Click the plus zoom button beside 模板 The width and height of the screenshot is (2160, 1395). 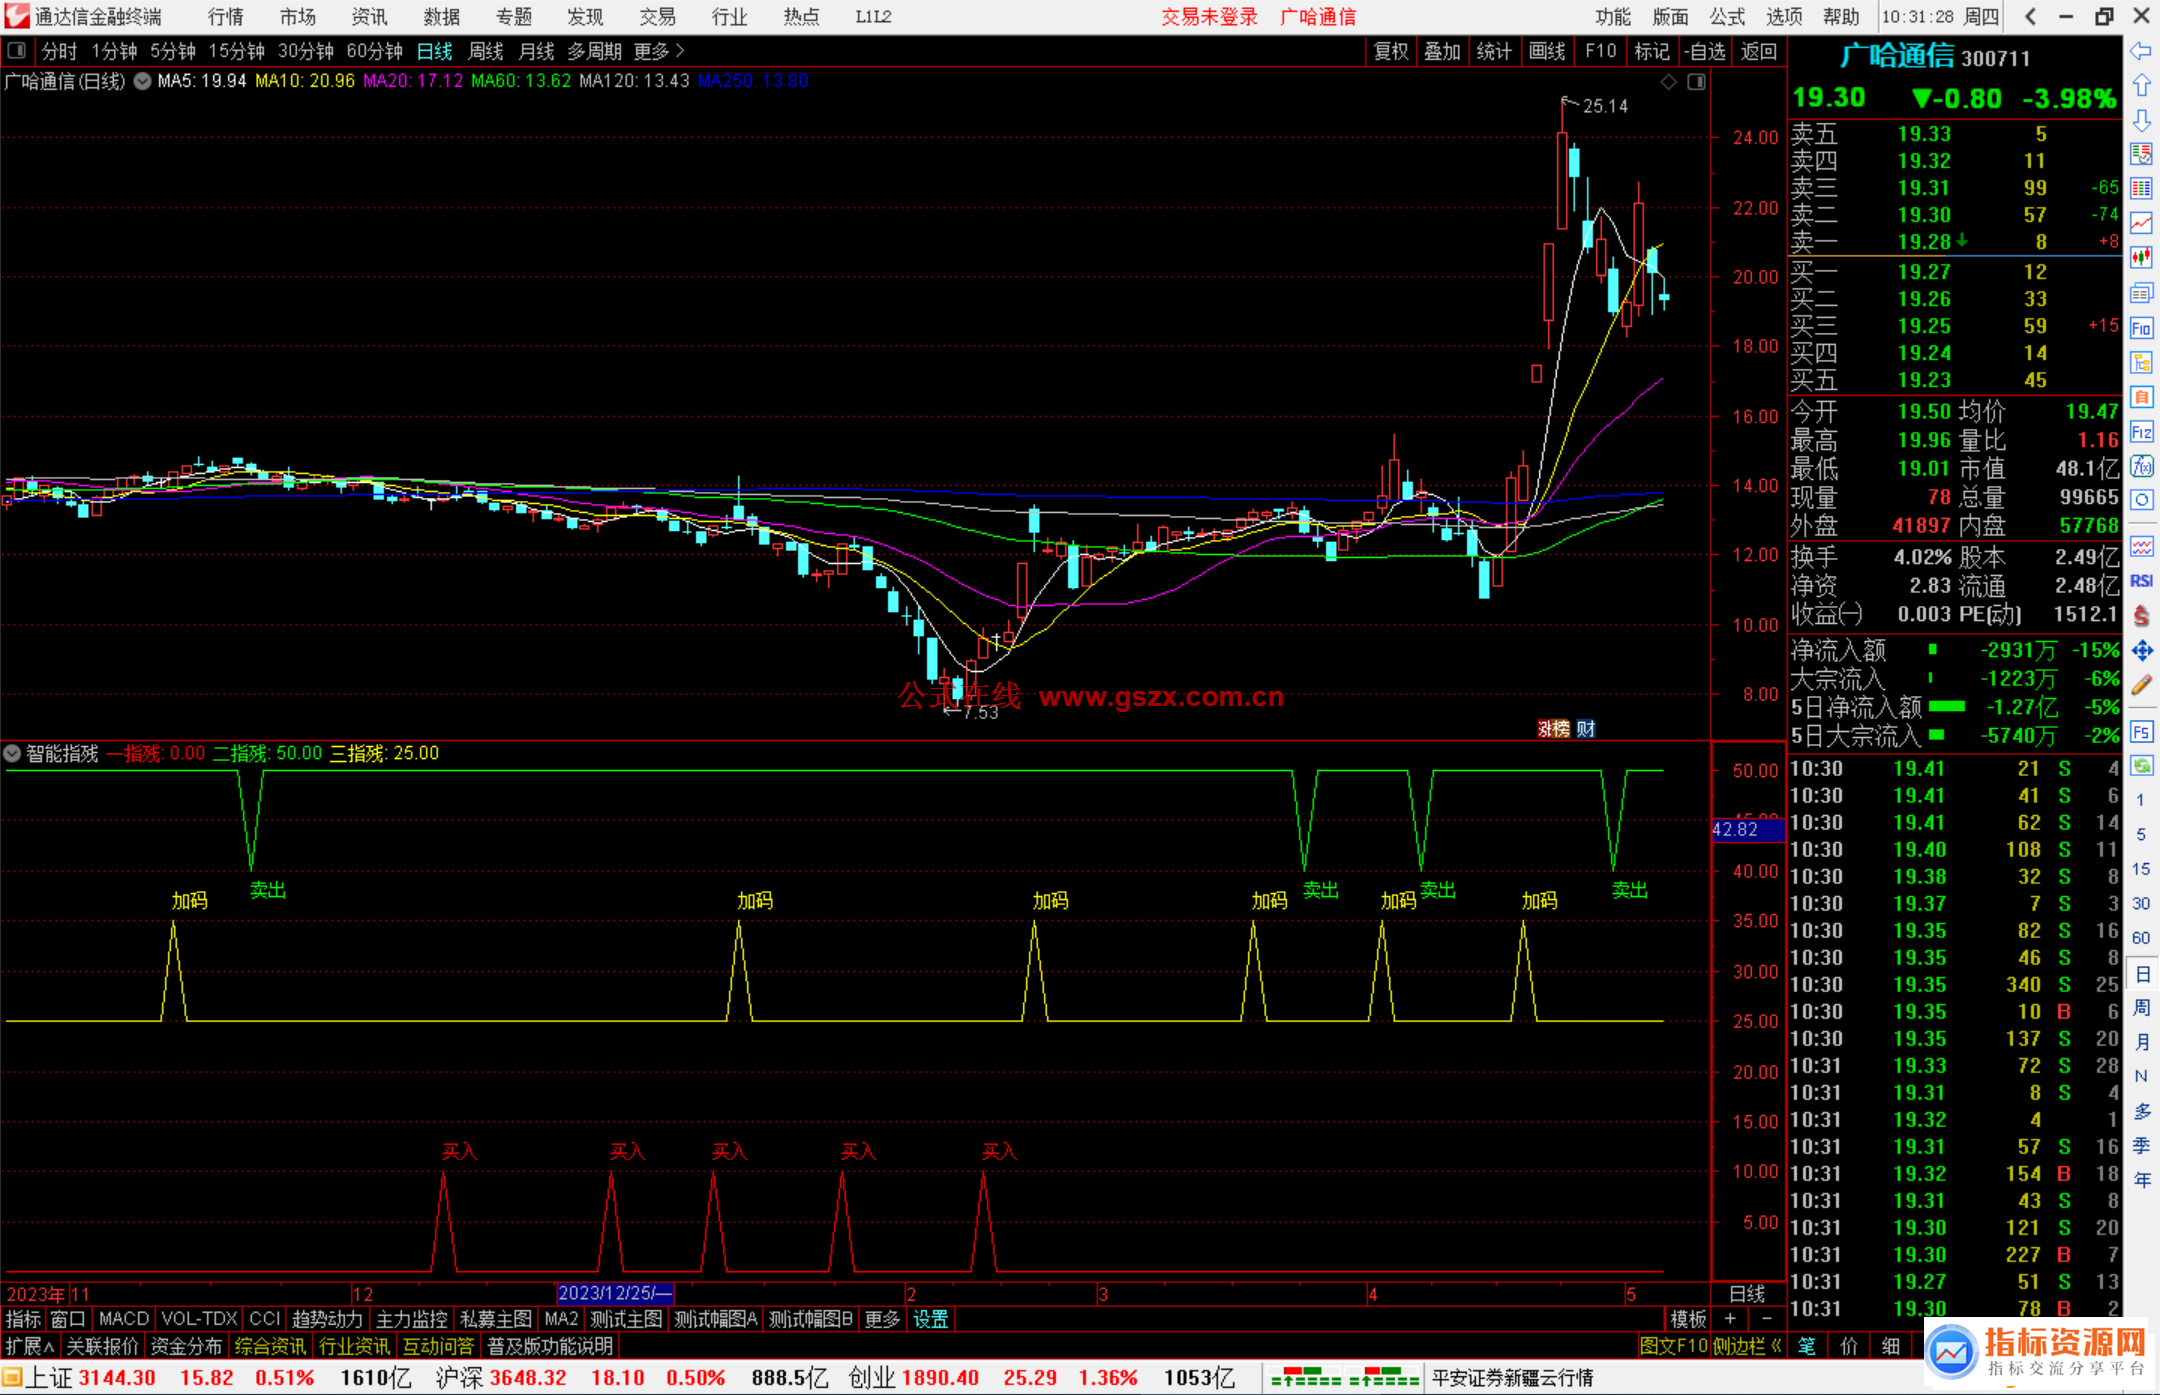click(1730, 1319)
